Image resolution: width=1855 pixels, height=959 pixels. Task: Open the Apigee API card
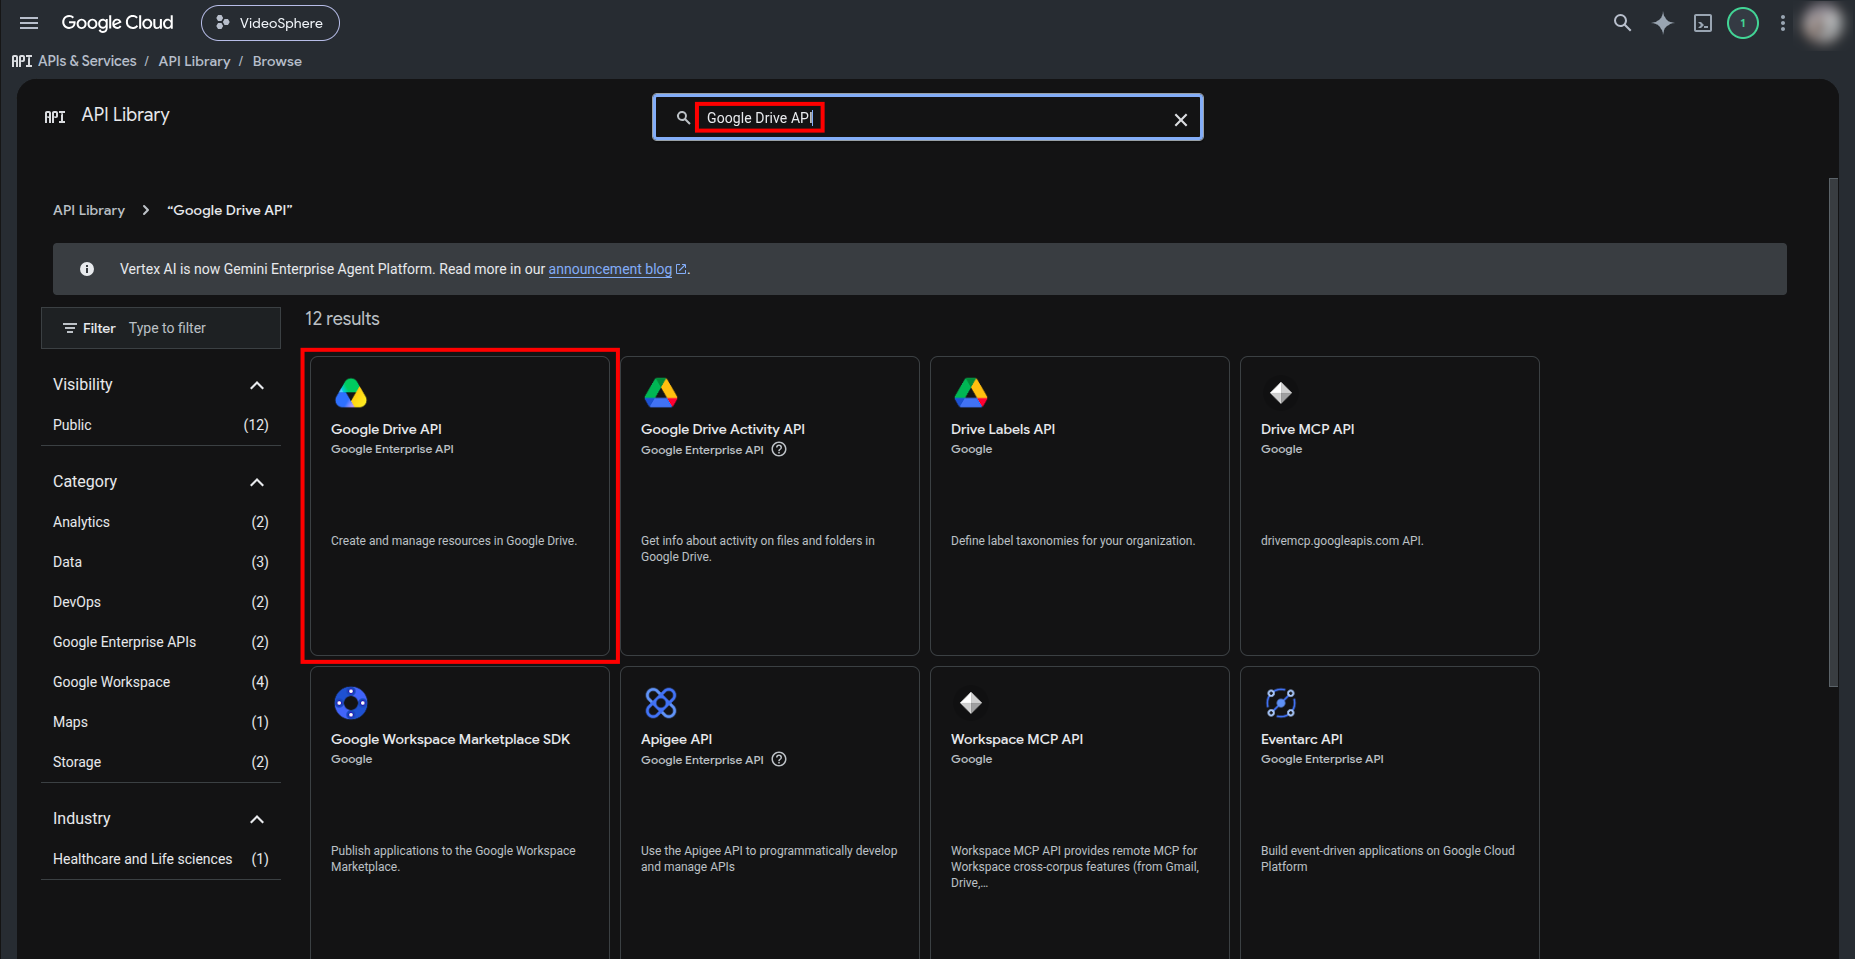coord(770,813)
